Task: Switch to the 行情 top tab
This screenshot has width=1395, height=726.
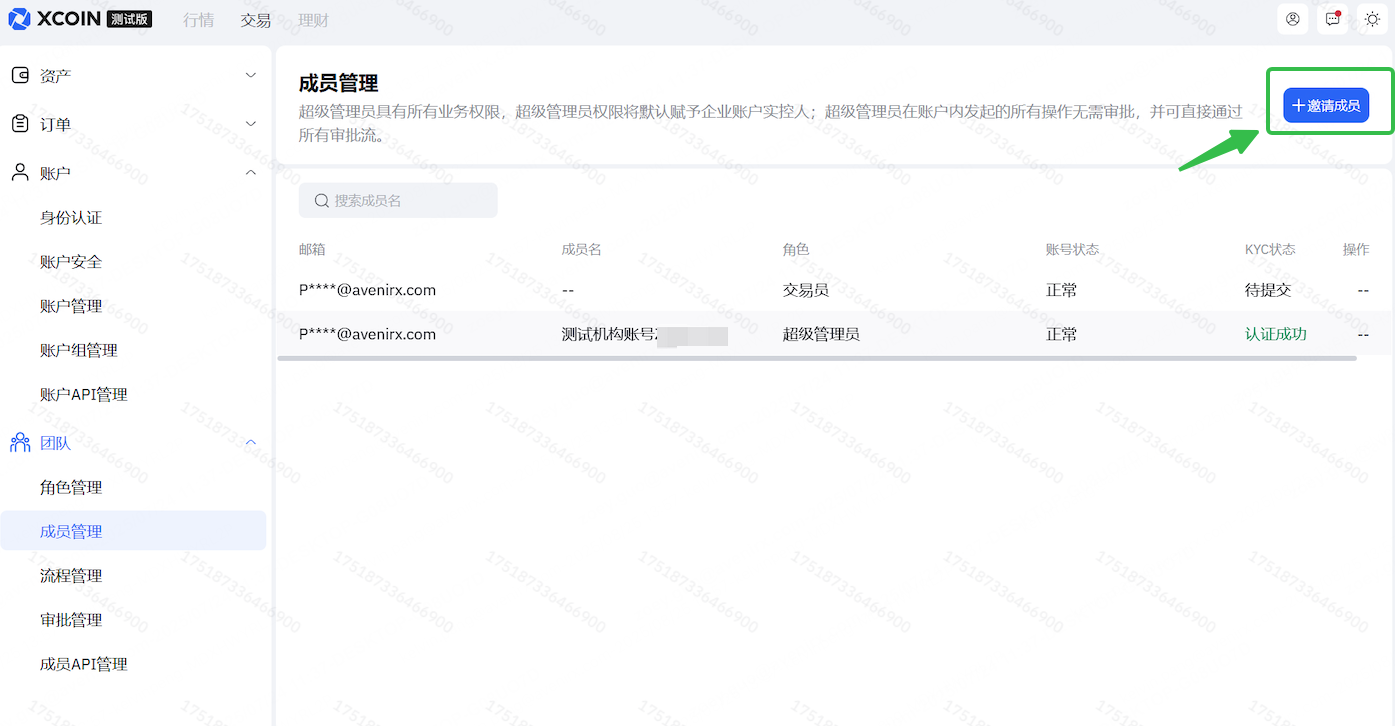Action: 198,20
